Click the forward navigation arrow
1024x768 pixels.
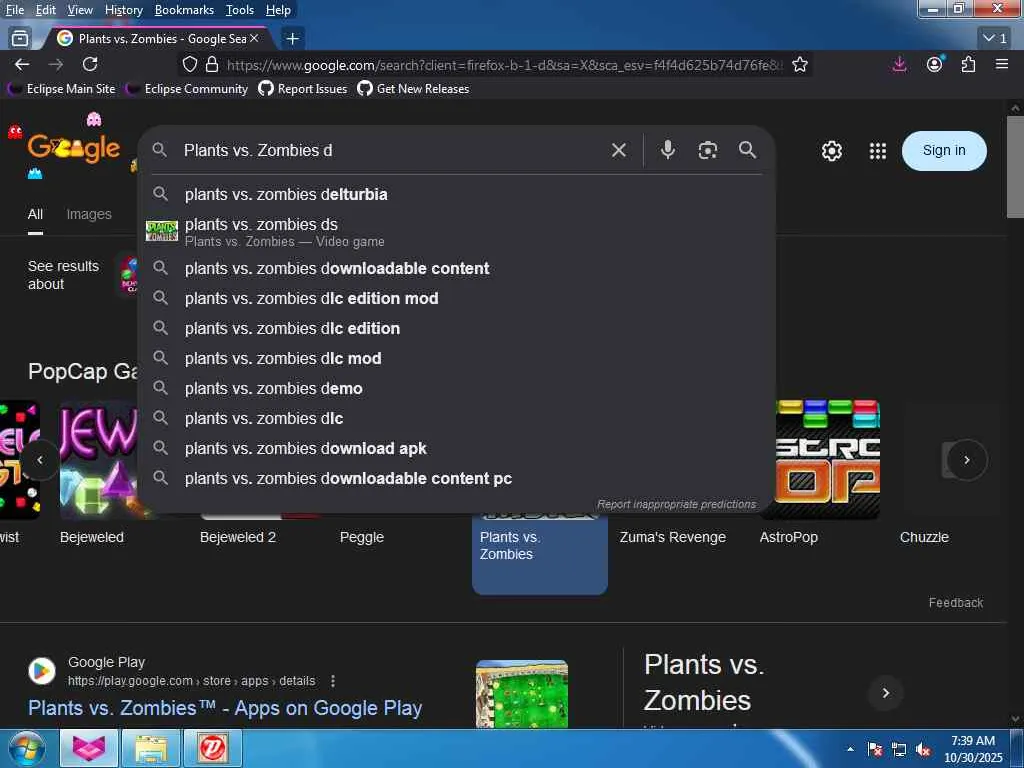pyautogui.click(x=56, y=64)
